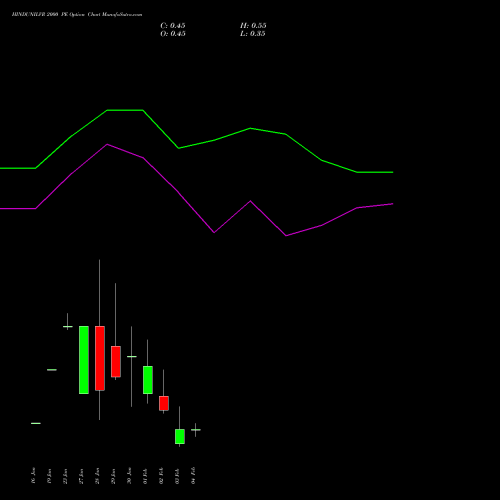Image resolution: width=500 pixels, height=500 pixels.
Task: Click the '04 Feb' date label
Action: (x=193, y=475)
